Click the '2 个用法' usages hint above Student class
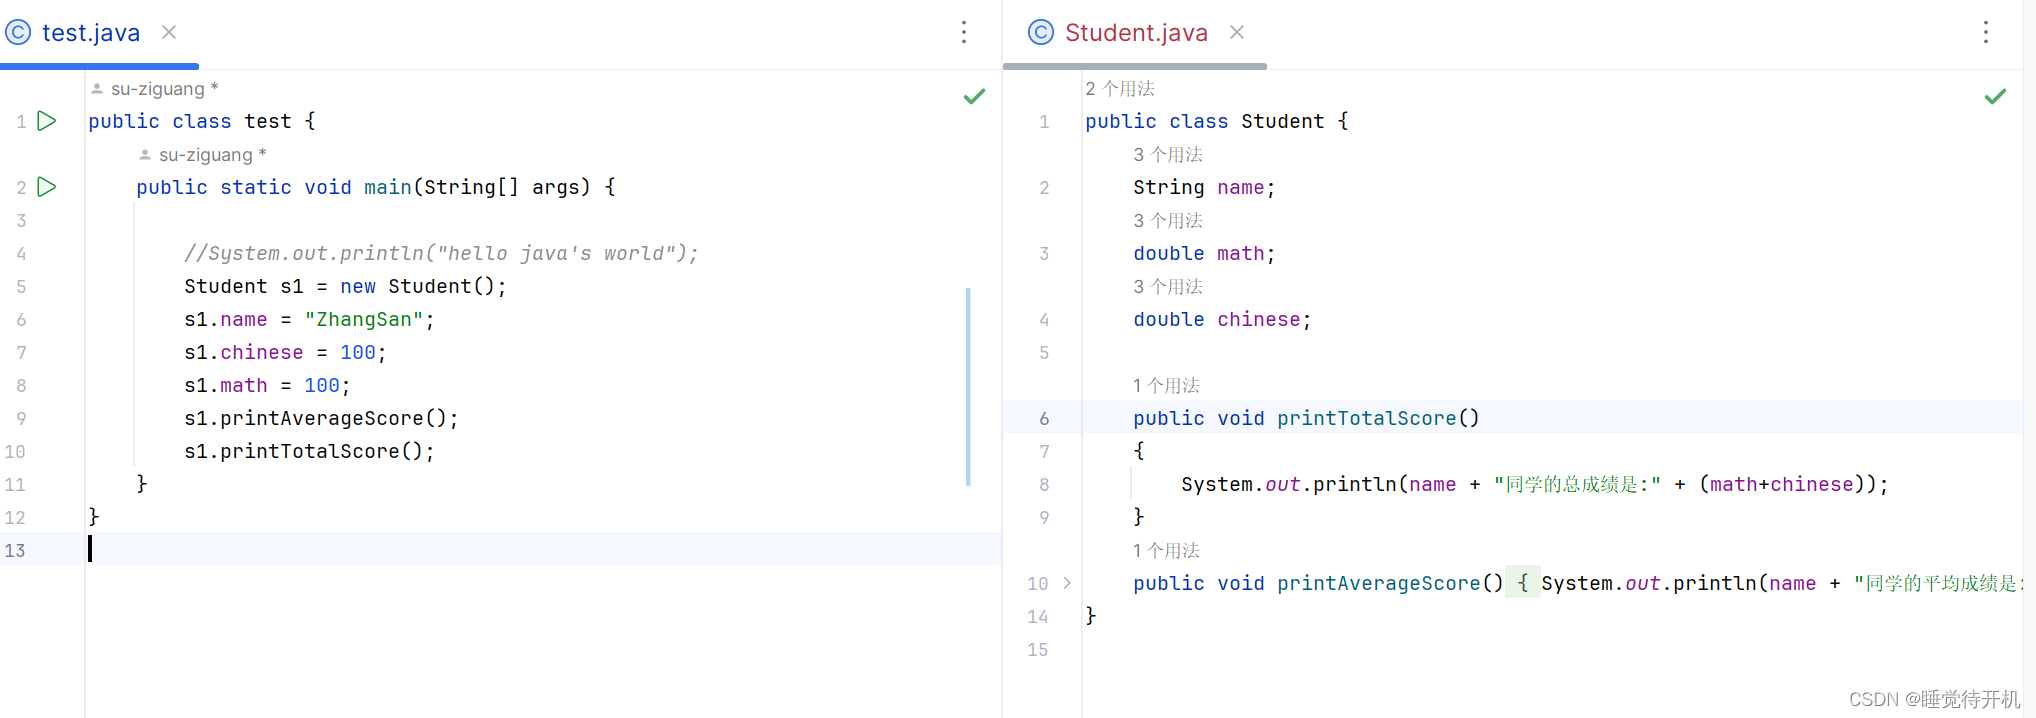The image size is (2036, 718). 1120,89
